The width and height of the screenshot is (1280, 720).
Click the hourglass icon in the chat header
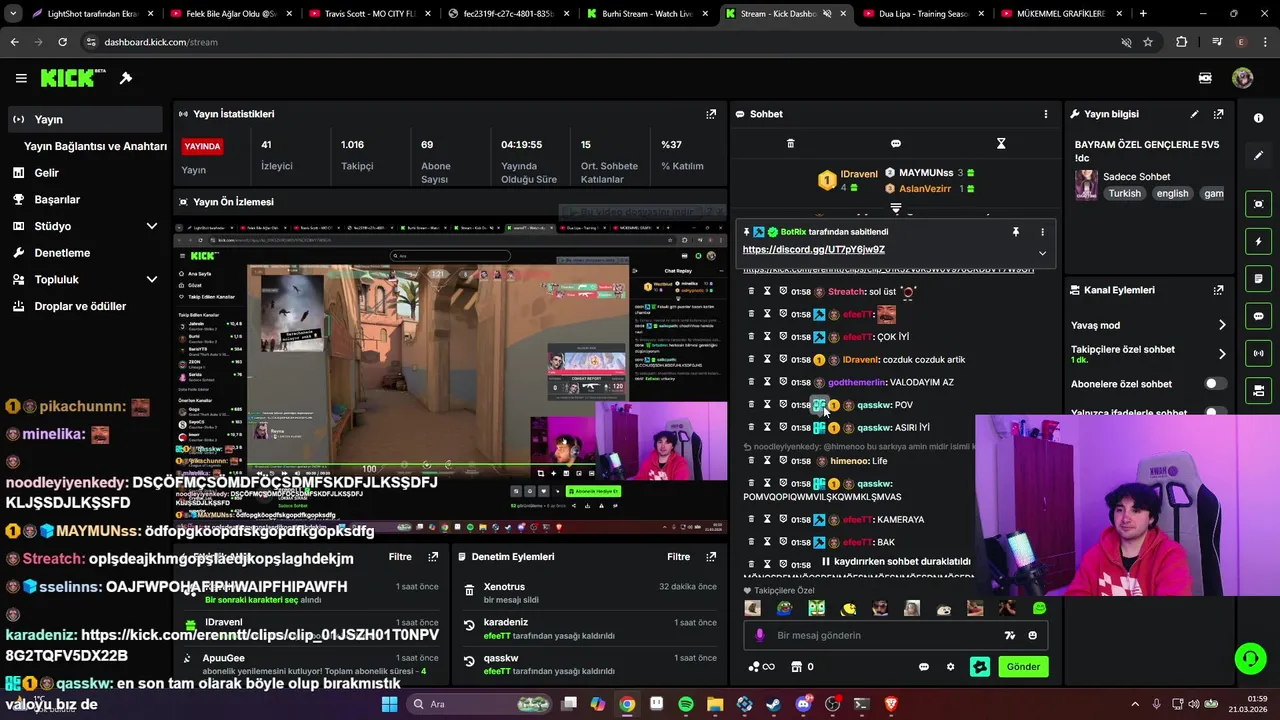click(1001, 143)
